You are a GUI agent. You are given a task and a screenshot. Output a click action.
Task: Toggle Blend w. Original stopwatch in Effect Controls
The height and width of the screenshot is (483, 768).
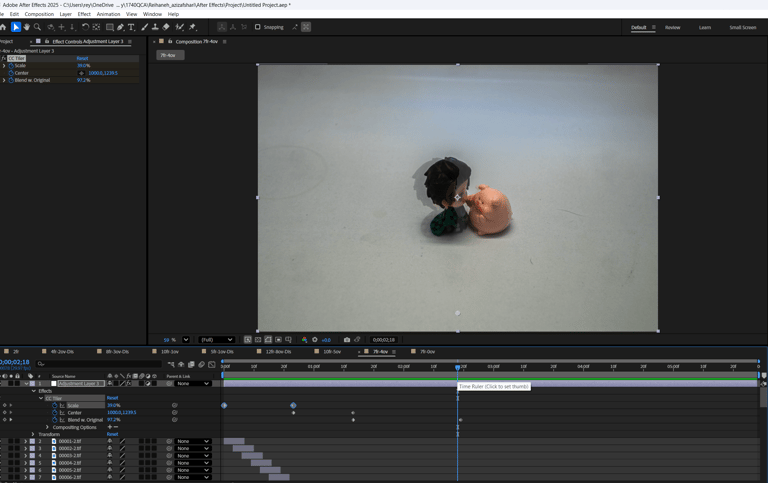[11, 80]
